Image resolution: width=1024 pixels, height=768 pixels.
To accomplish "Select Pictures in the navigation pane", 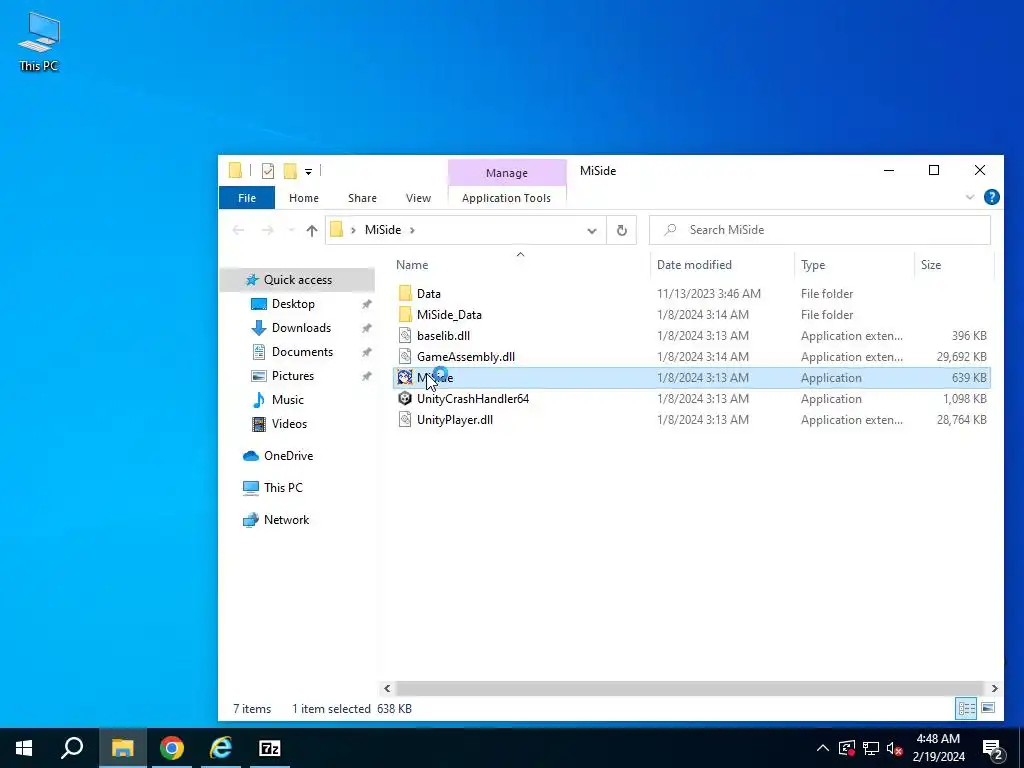I will click(x=293, y=376).
